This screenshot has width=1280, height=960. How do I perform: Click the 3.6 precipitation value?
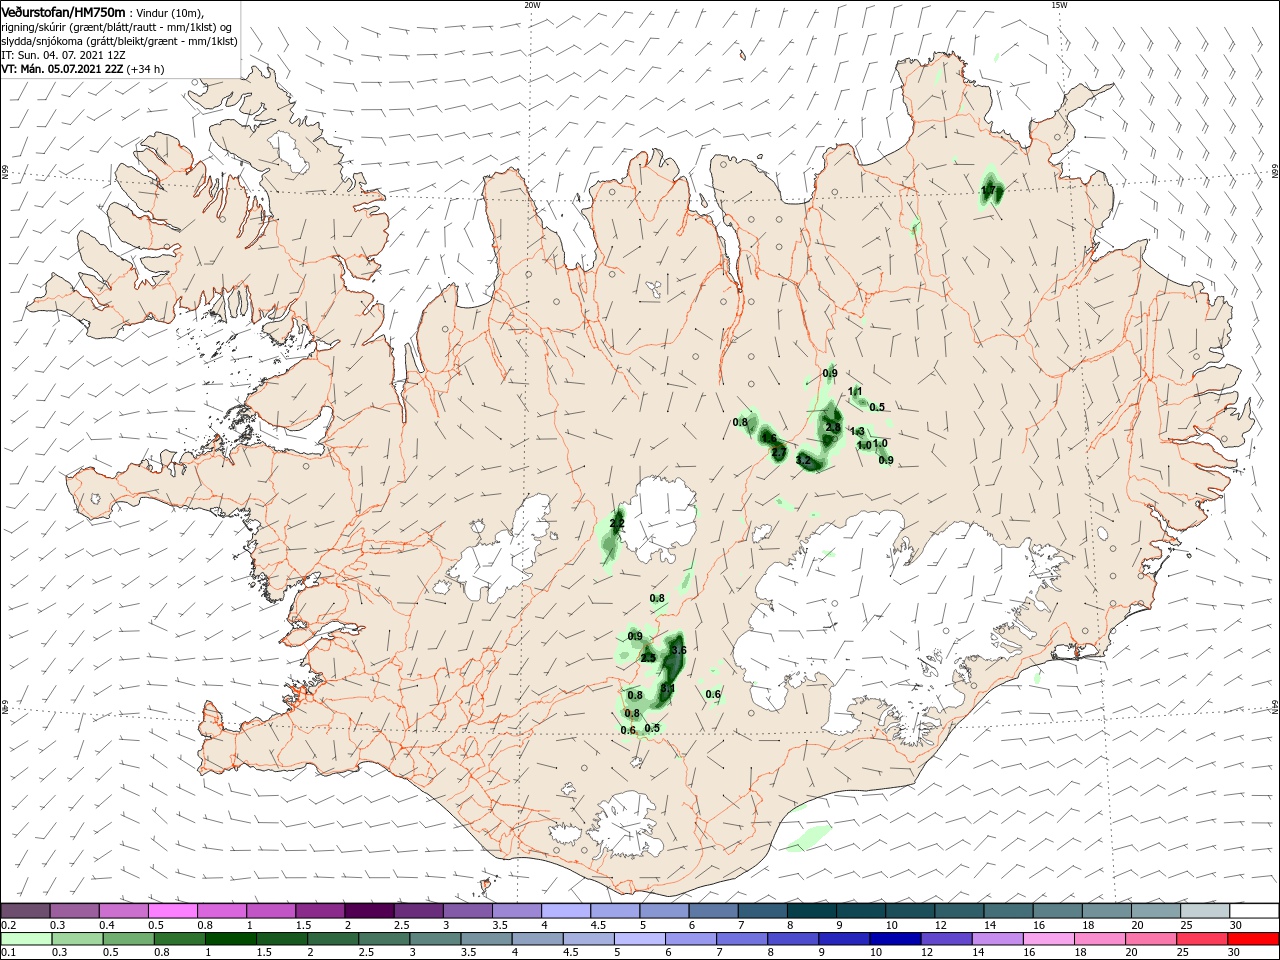(679, 650)
